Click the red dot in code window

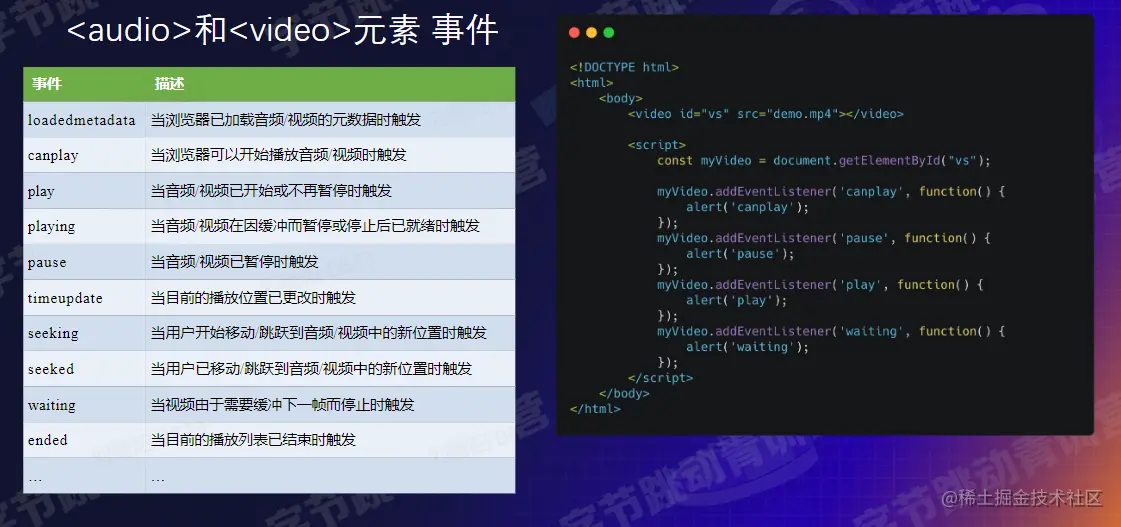coord(574,33)
